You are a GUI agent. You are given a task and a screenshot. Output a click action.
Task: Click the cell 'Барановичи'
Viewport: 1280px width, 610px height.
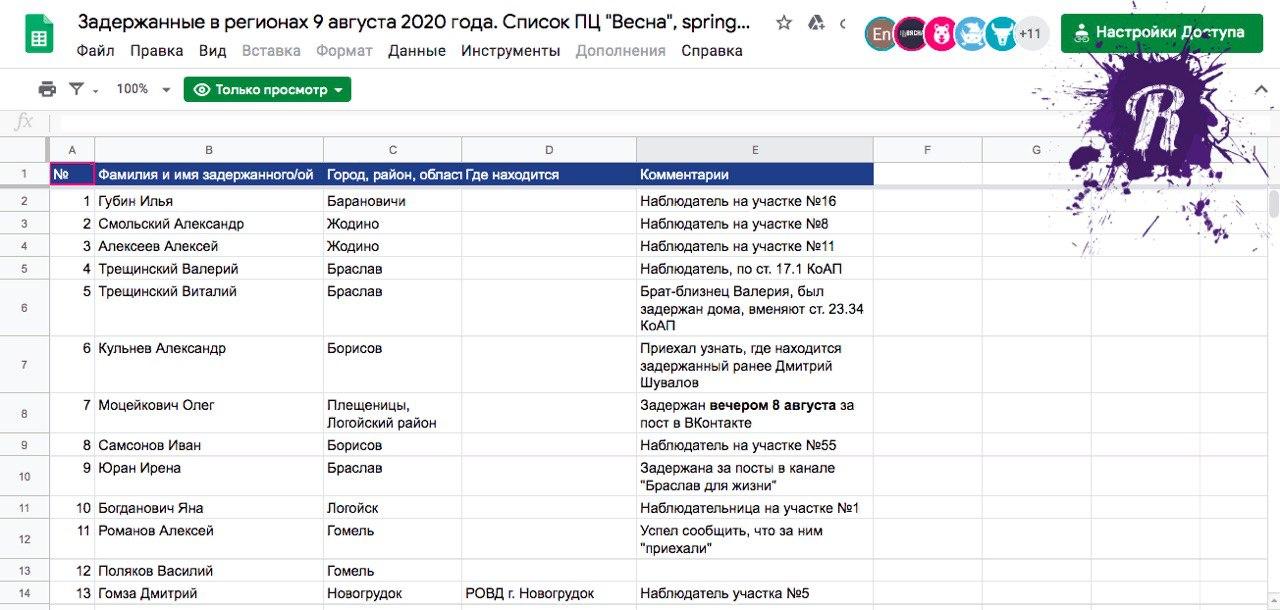tap(393, 201)
